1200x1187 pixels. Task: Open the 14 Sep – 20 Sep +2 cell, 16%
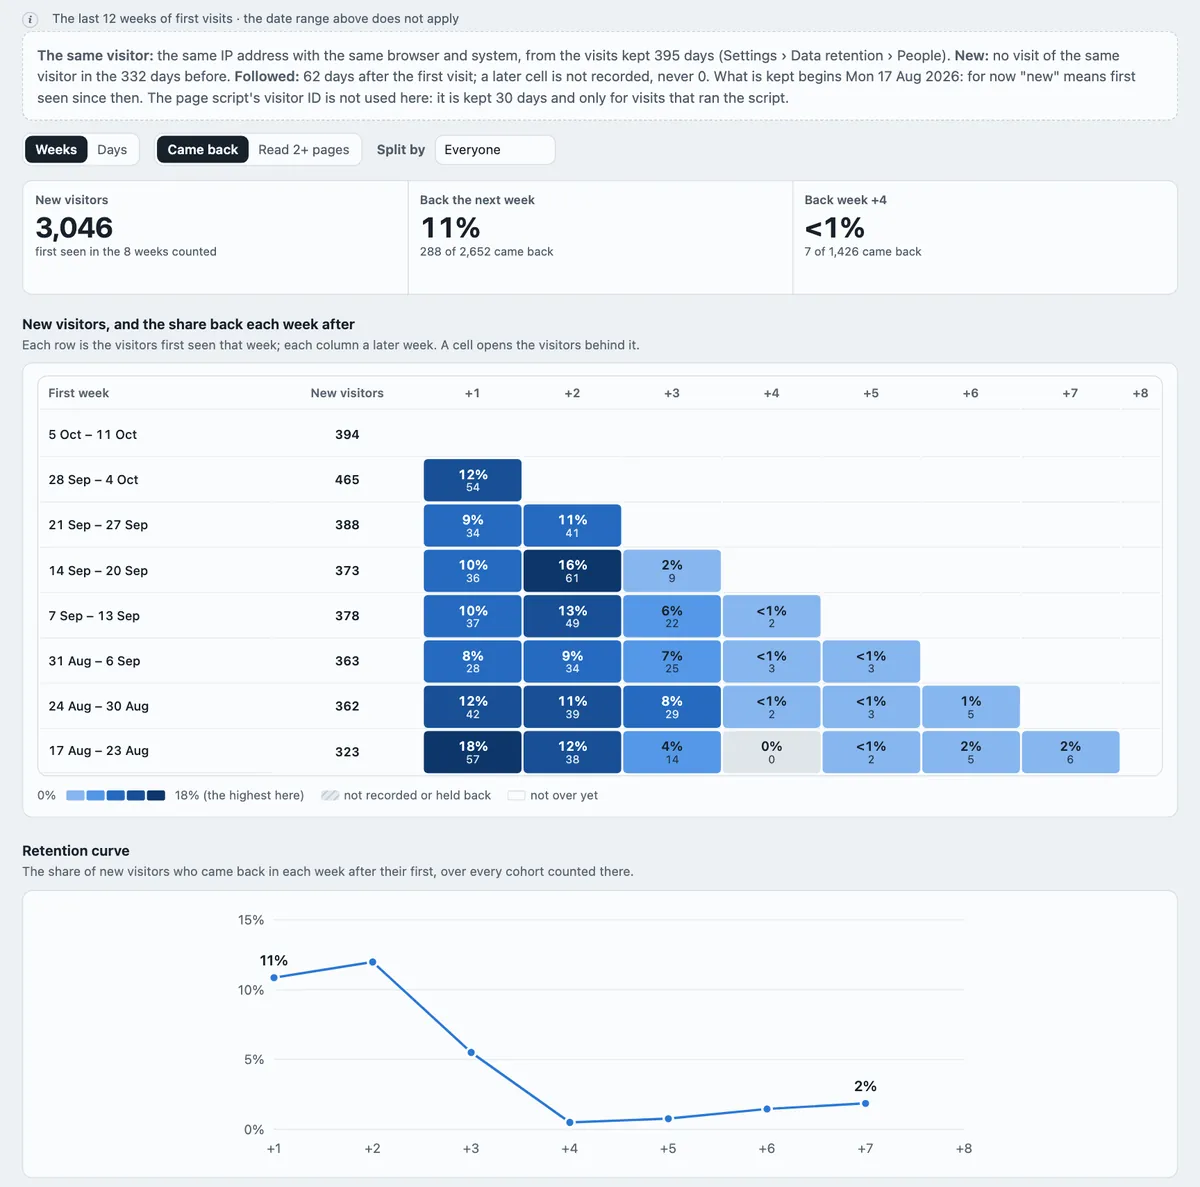click(x=572, y=571)
